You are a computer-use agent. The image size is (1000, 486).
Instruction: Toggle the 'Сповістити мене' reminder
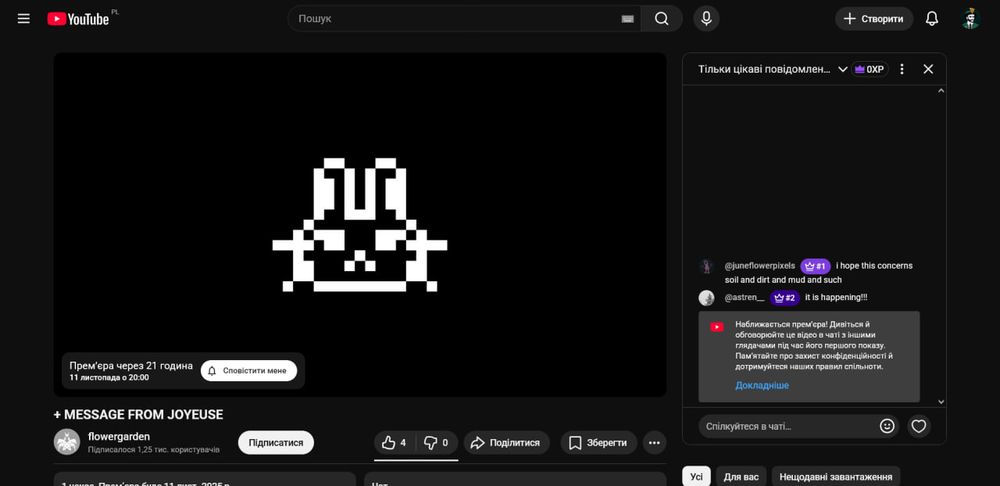tap(249, 371)
